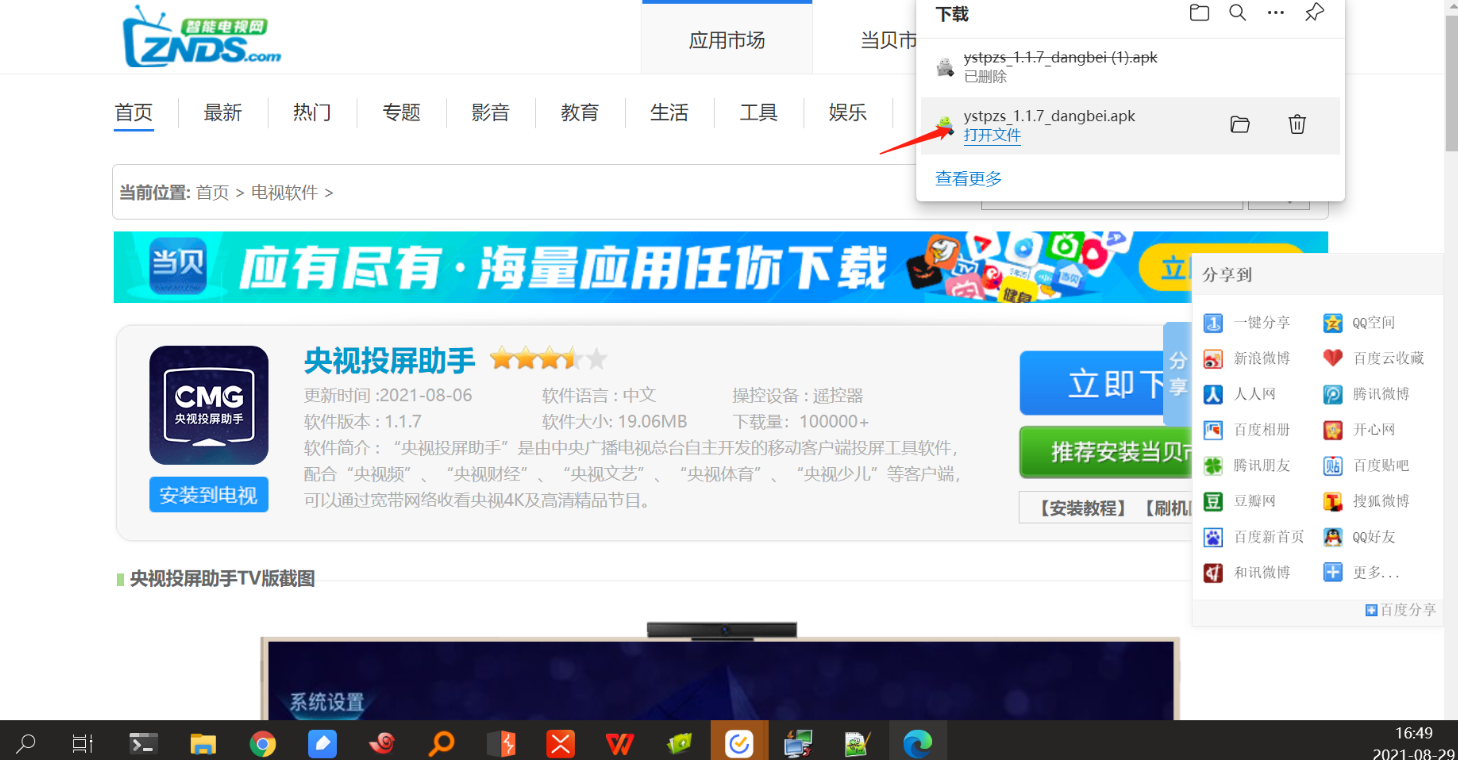Screen dimensions: 1458x760
Task: Click the 央视投屏助手 CMG app icon
Action: (209, 405)
